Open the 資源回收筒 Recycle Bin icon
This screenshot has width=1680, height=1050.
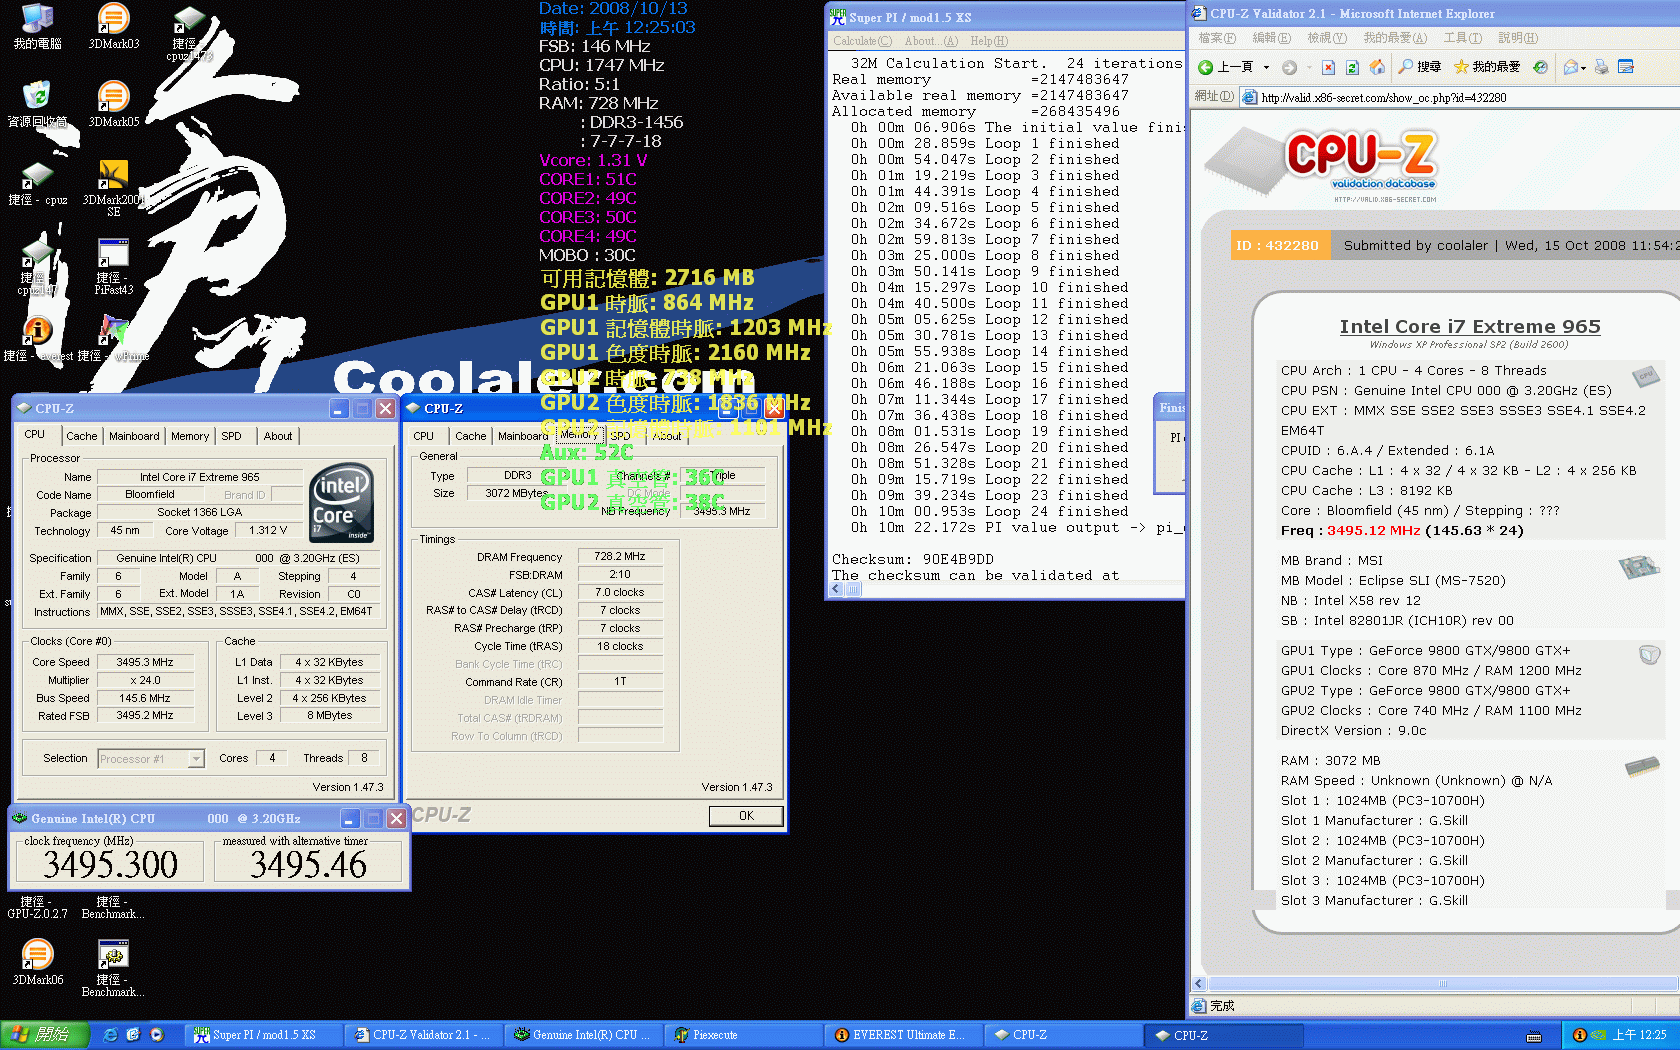(x=37, y=104)
